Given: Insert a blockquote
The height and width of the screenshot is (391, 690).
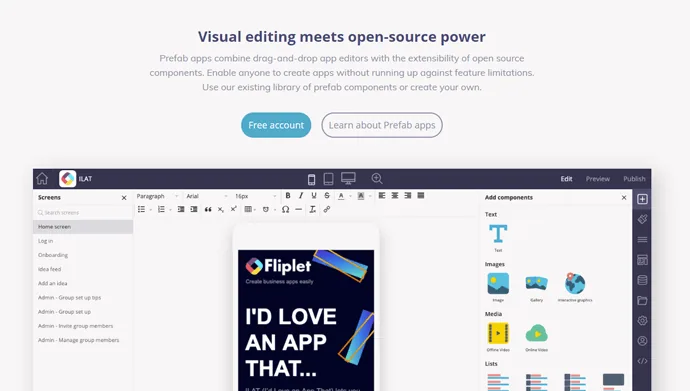Looking at the screenshot, I should tap(208, 209).
